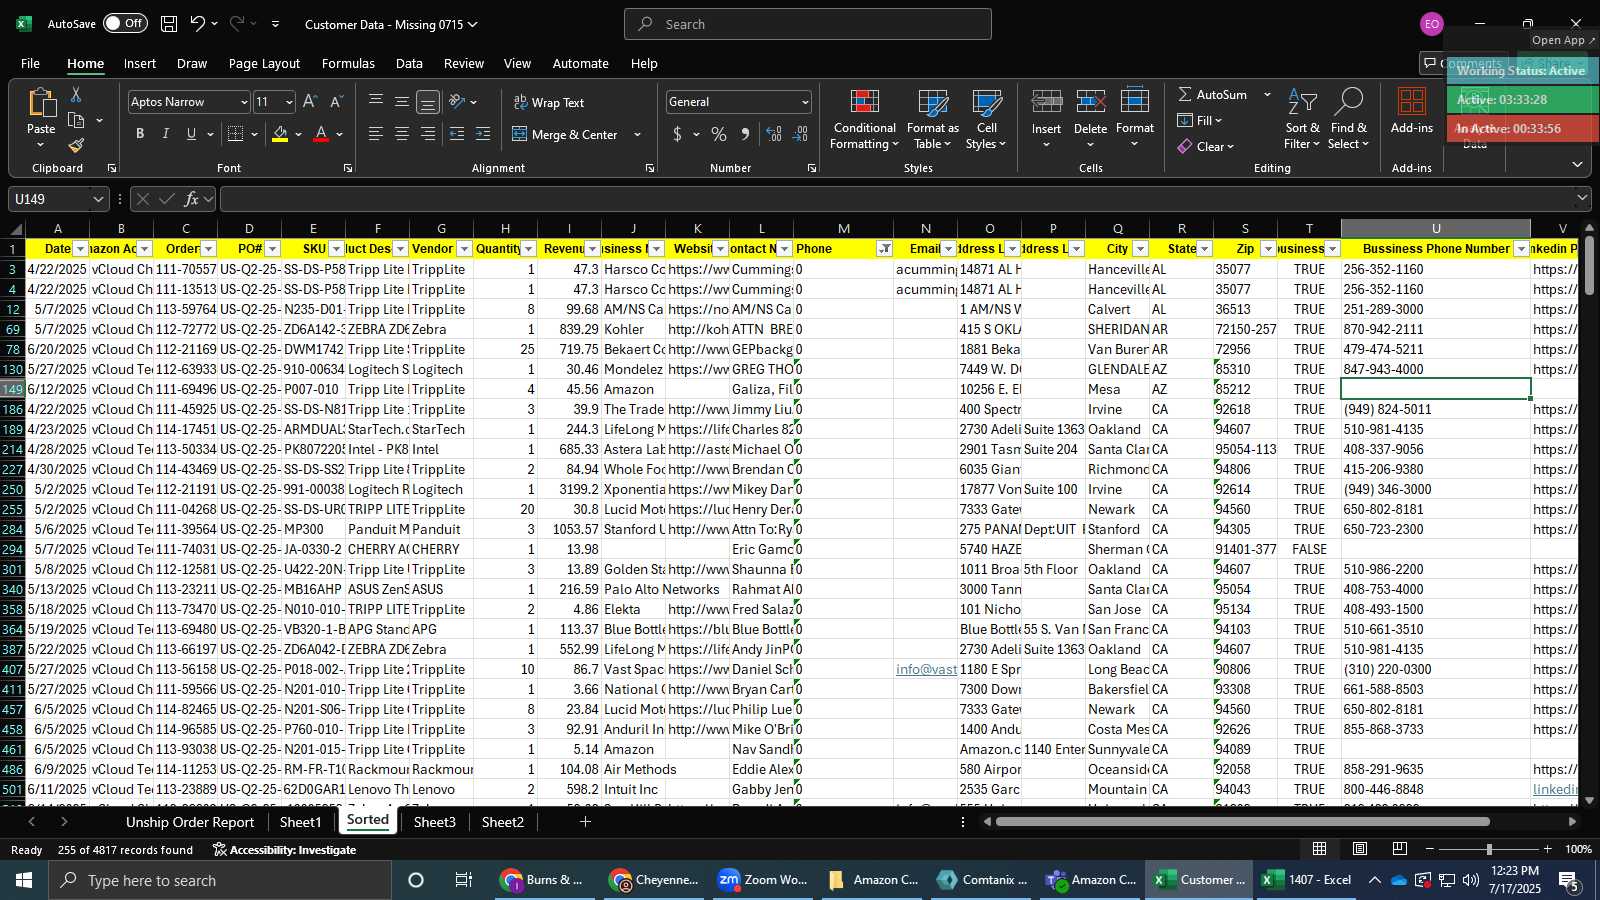Open the Add-ins button
Screen dimensions: 1600x900
(x=1412, y=111)
